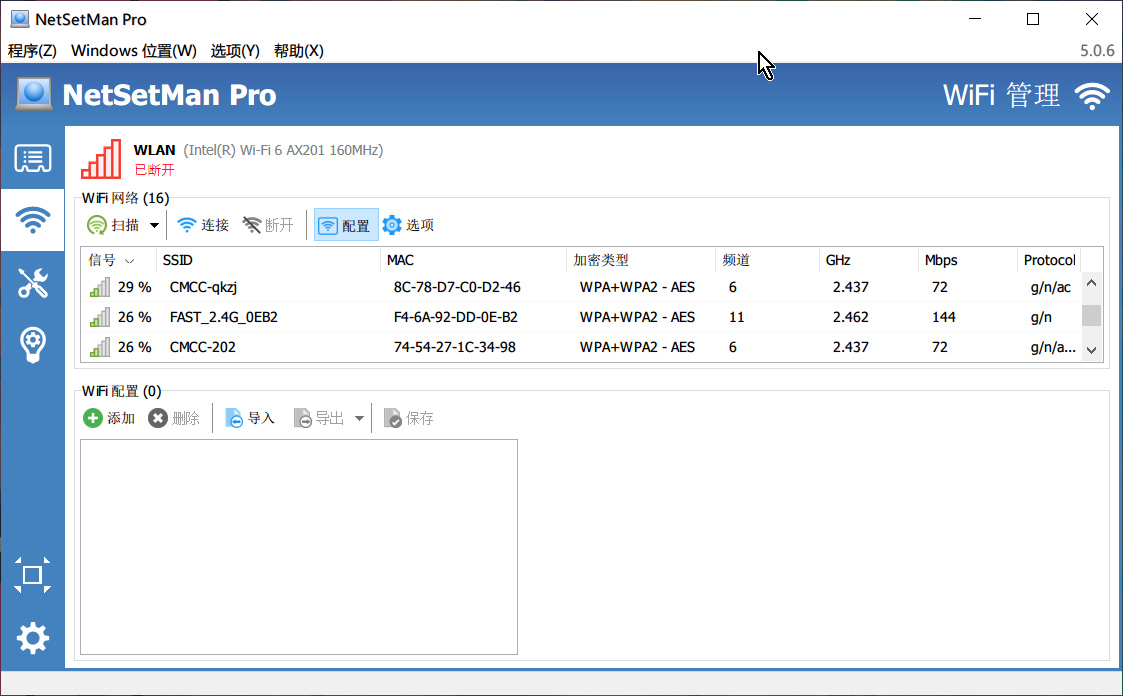The width and height of the screenshot is (1123, 696).
Task: Click the title bar app icon
Action: click(20, 19)
